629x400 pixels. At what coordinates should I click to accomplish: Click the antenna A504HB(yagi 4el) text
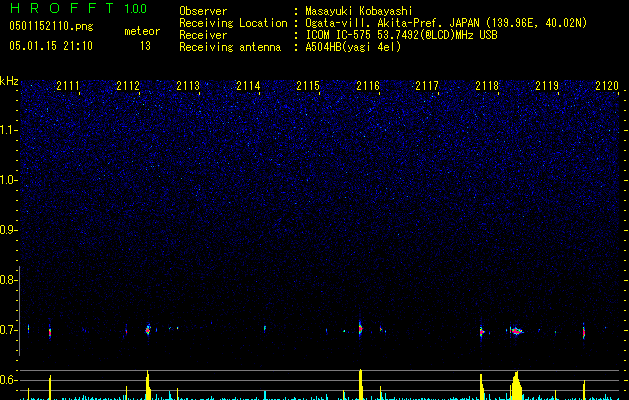[353, 47]
